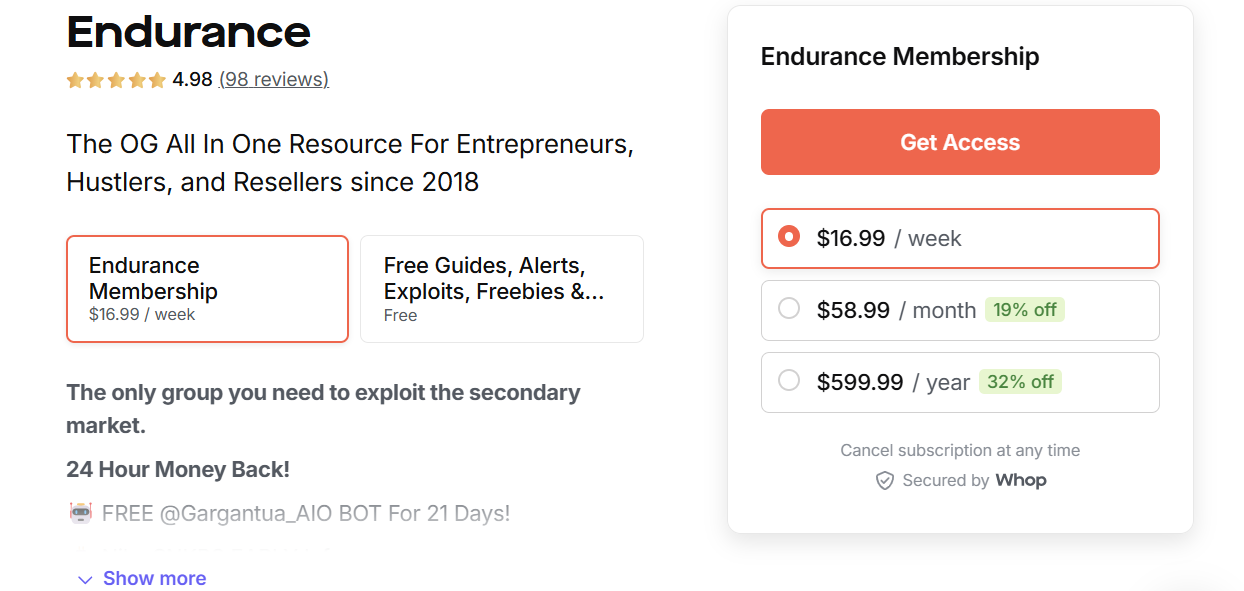Click the chevron beside Show more
Image resolution: width=1244 pixels, height=591 pixels.
coord(84,579)
